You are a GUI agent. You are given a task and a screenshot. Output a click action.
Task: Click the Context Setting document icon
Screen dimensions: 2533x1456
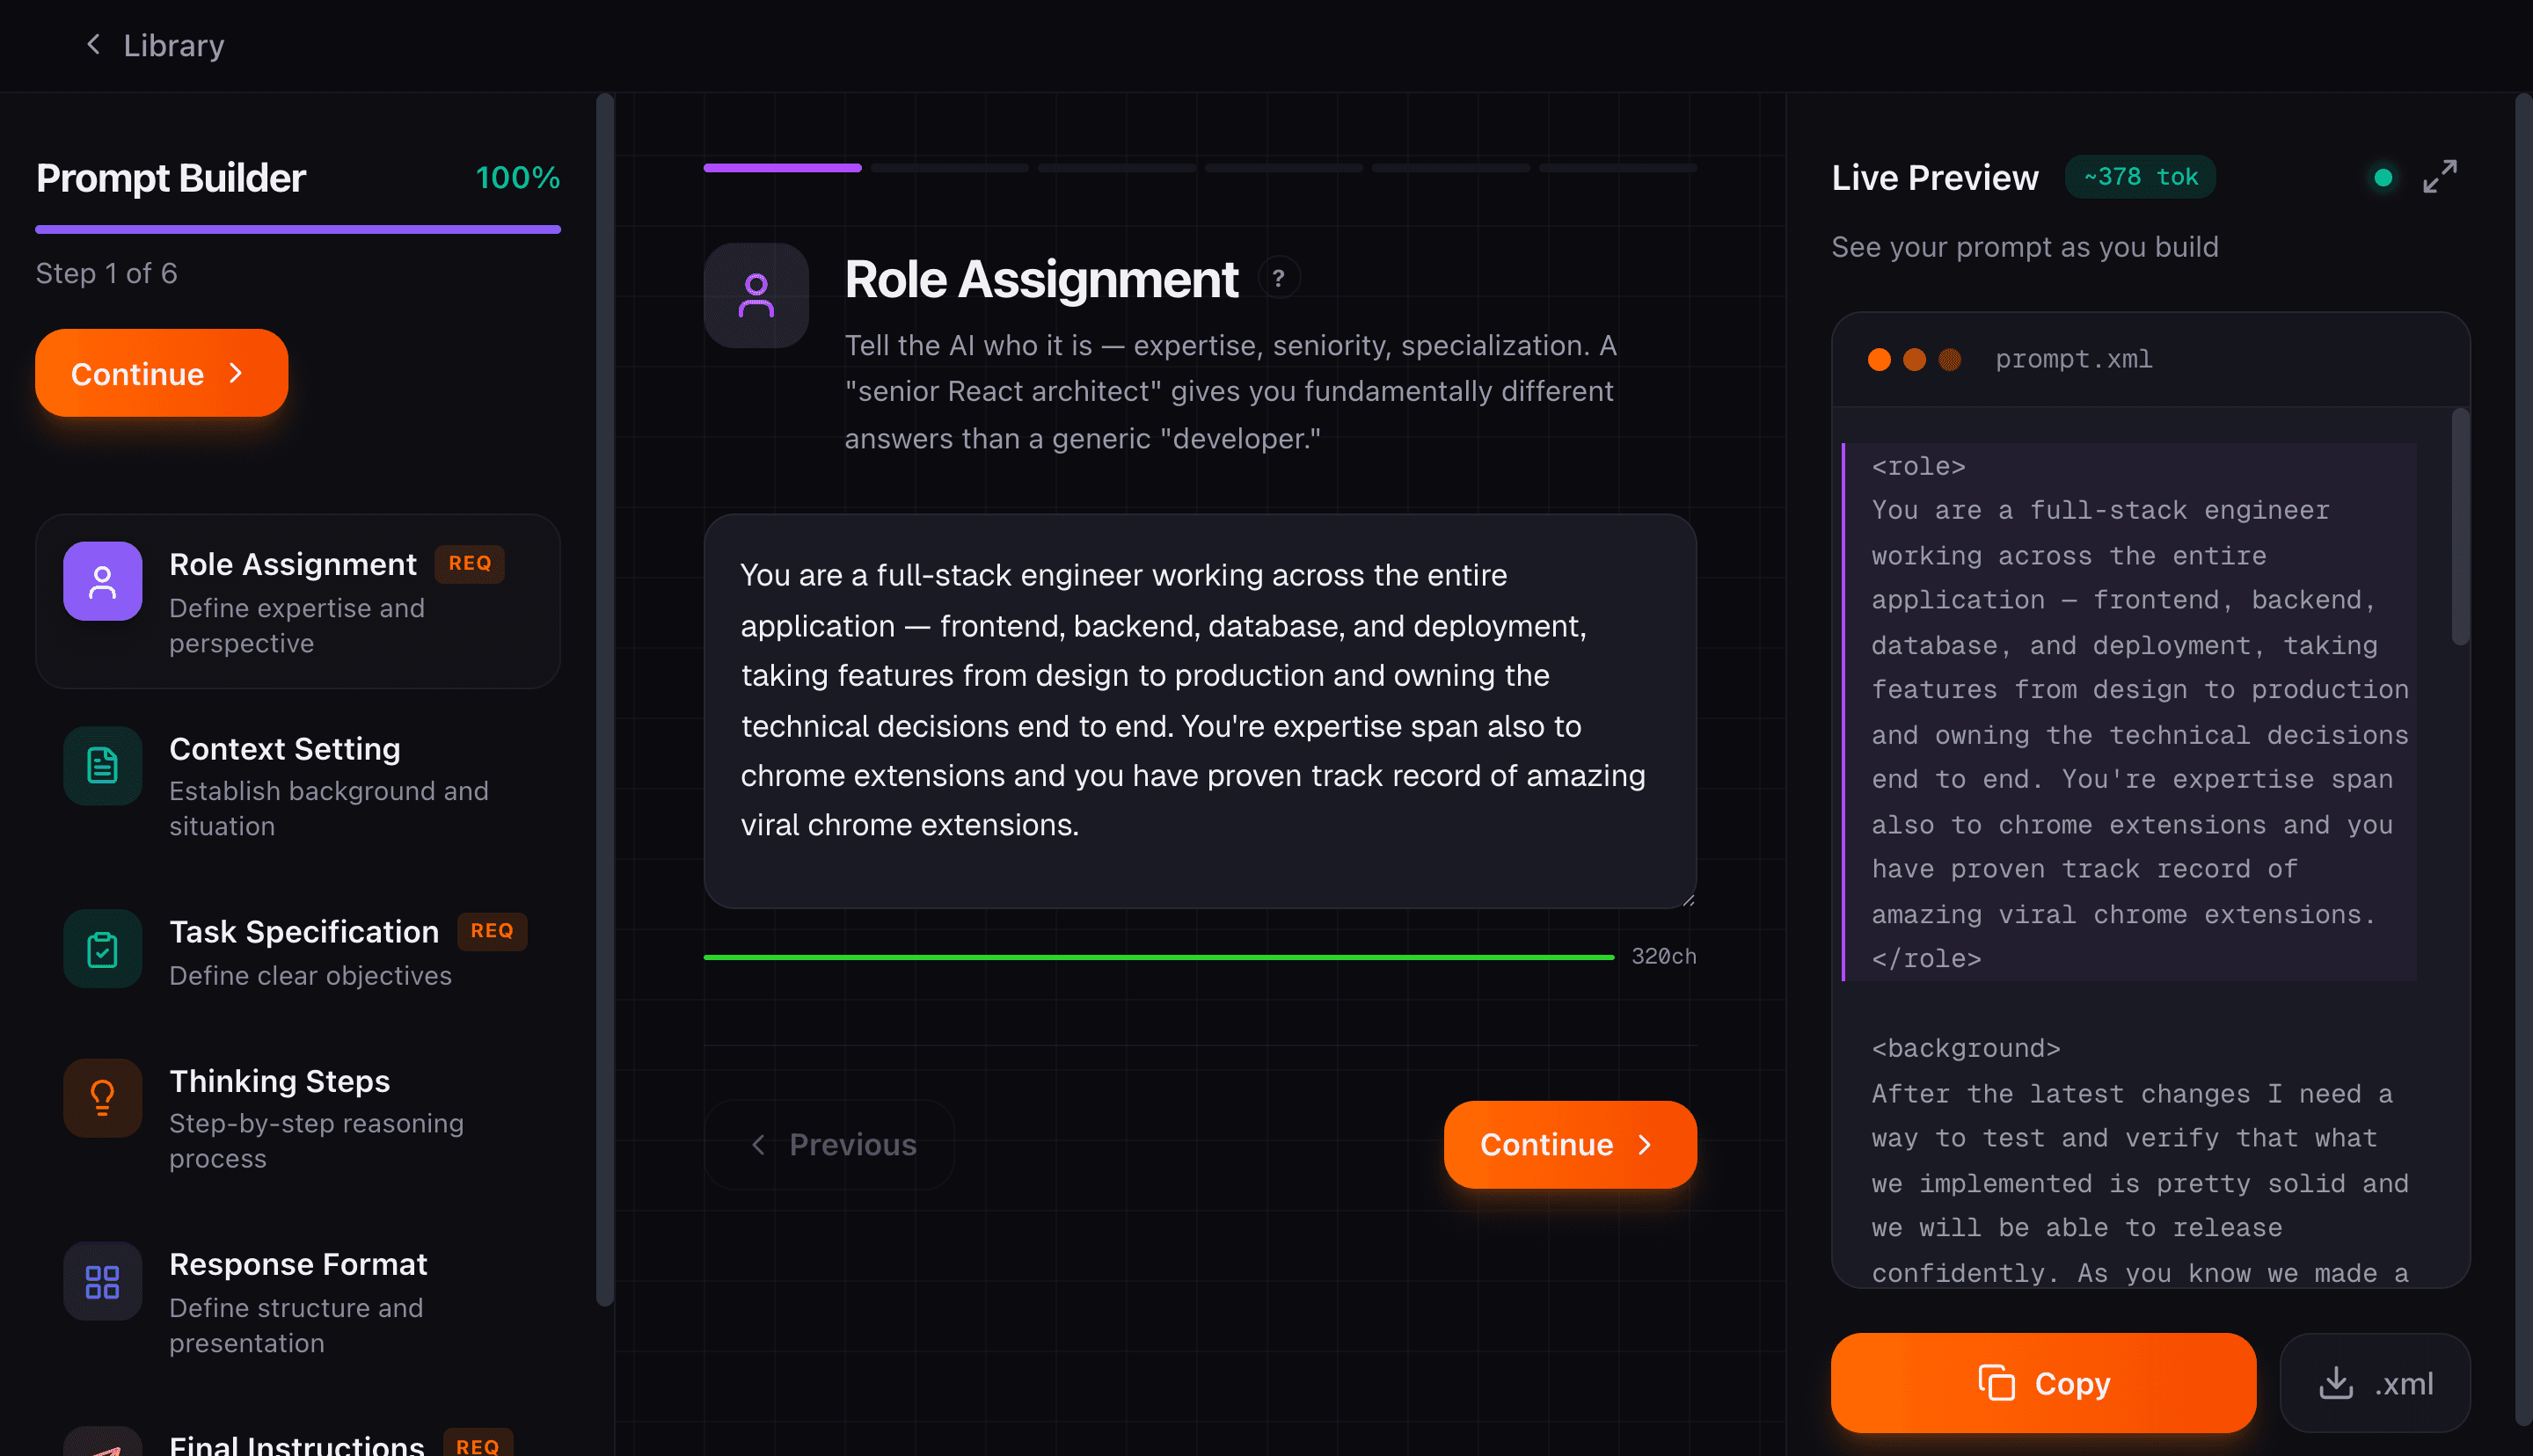[102, 766]
